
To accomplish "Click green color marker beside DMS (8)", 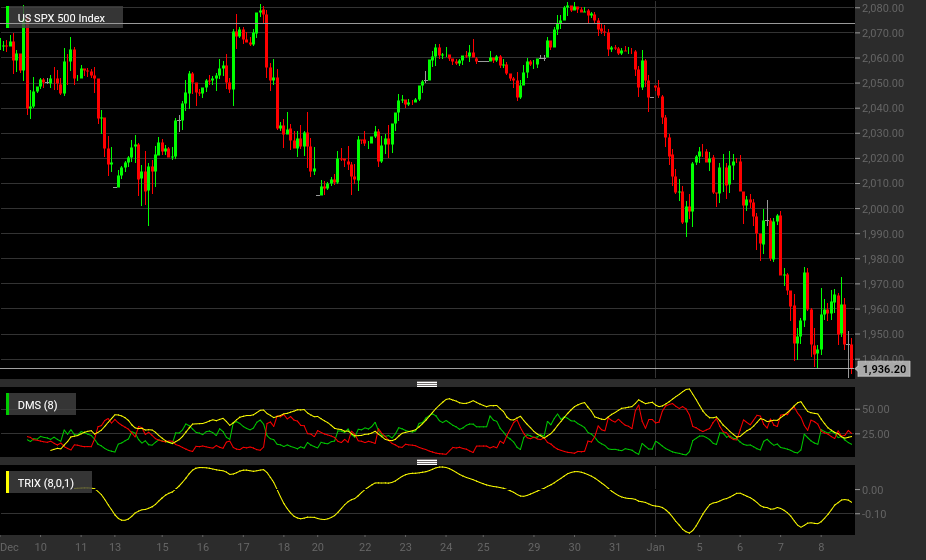I will click(x=8, y=404).
